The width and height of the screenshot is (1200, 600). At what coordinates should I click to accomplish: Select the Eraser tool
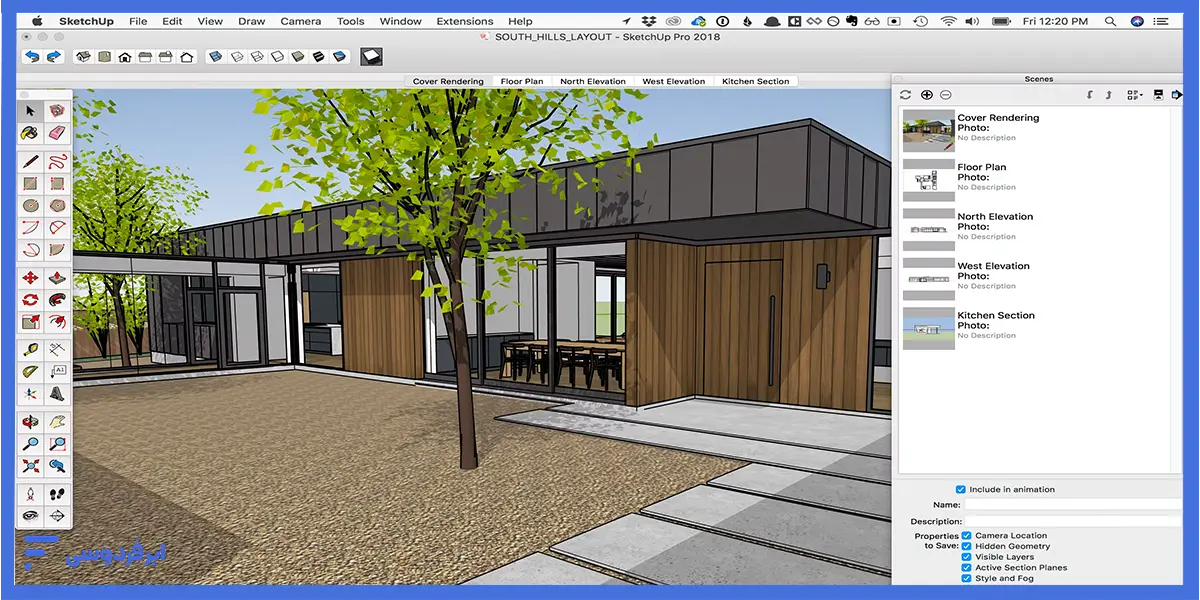point(57,132)
